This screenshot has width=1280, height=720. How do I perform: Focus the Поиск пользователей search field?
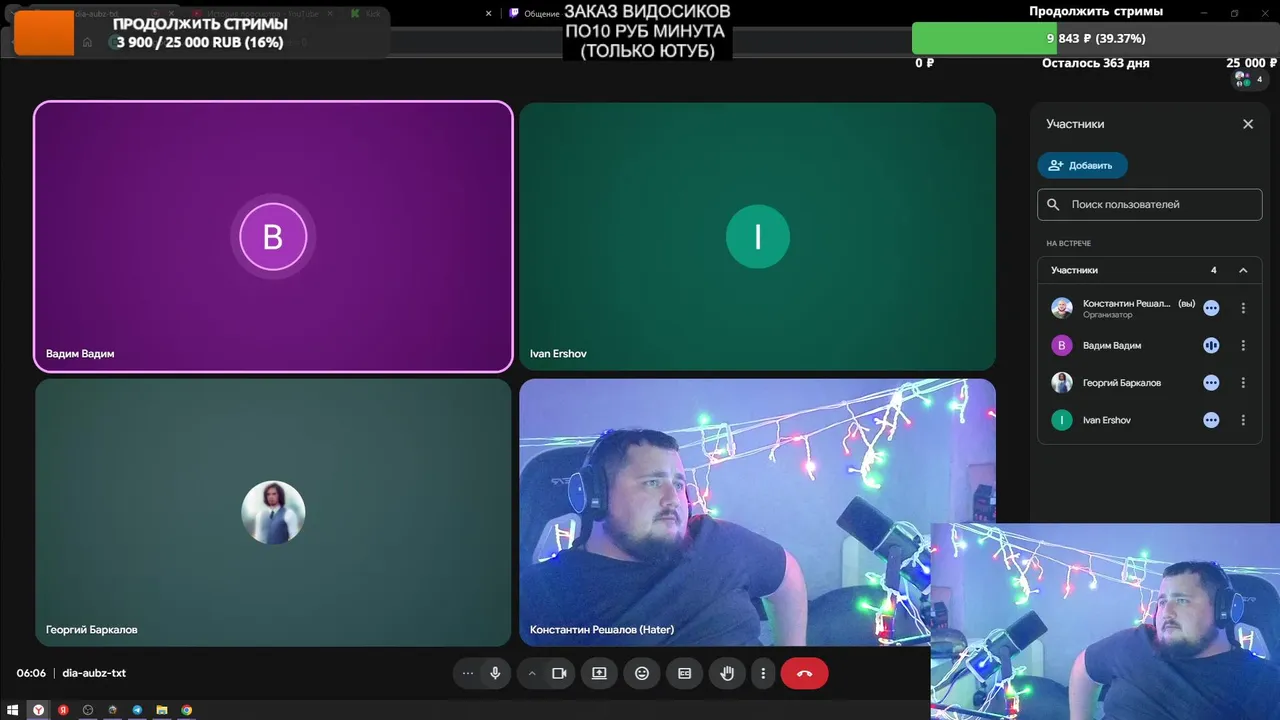click(1150, 204)
